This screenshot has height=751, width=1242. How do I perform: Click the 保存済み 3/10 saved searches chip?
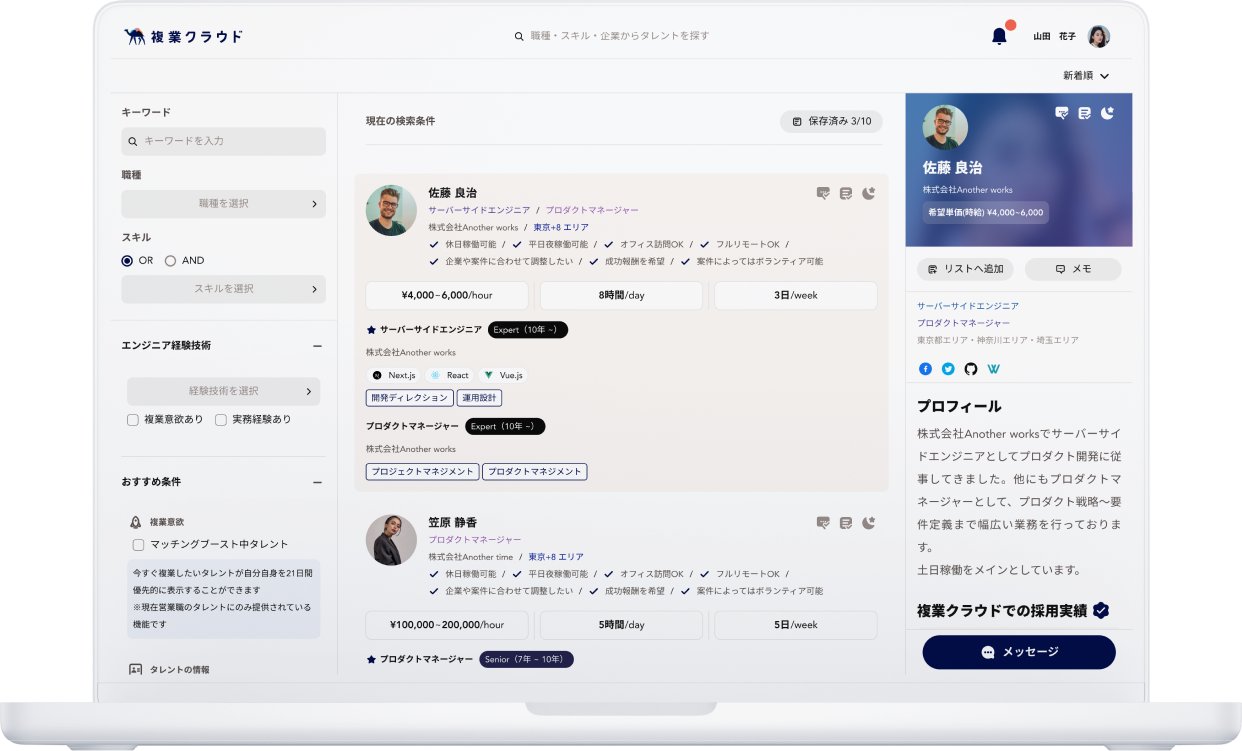tap(830, 121)
